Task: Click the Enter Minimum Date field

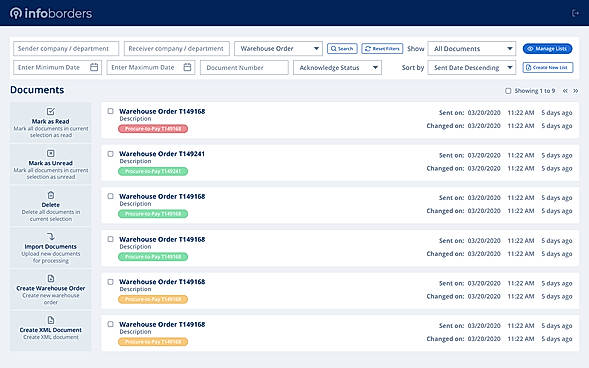Action: tap(57, 68)
